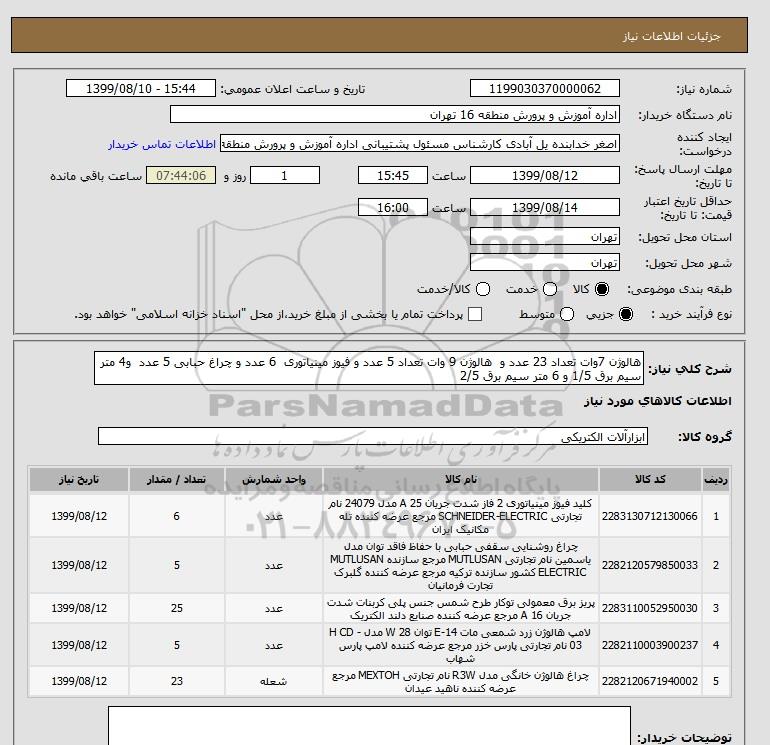
Task: Click the goods group field ابزارآلات الکتریکی
Action: 373,436
